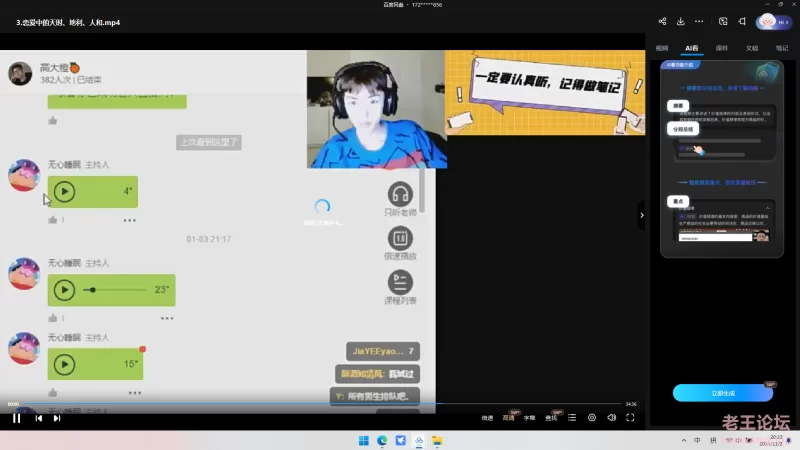Click the video progress bar
Viewport: 800px width, 450px height.
click(x=321, y=404)
